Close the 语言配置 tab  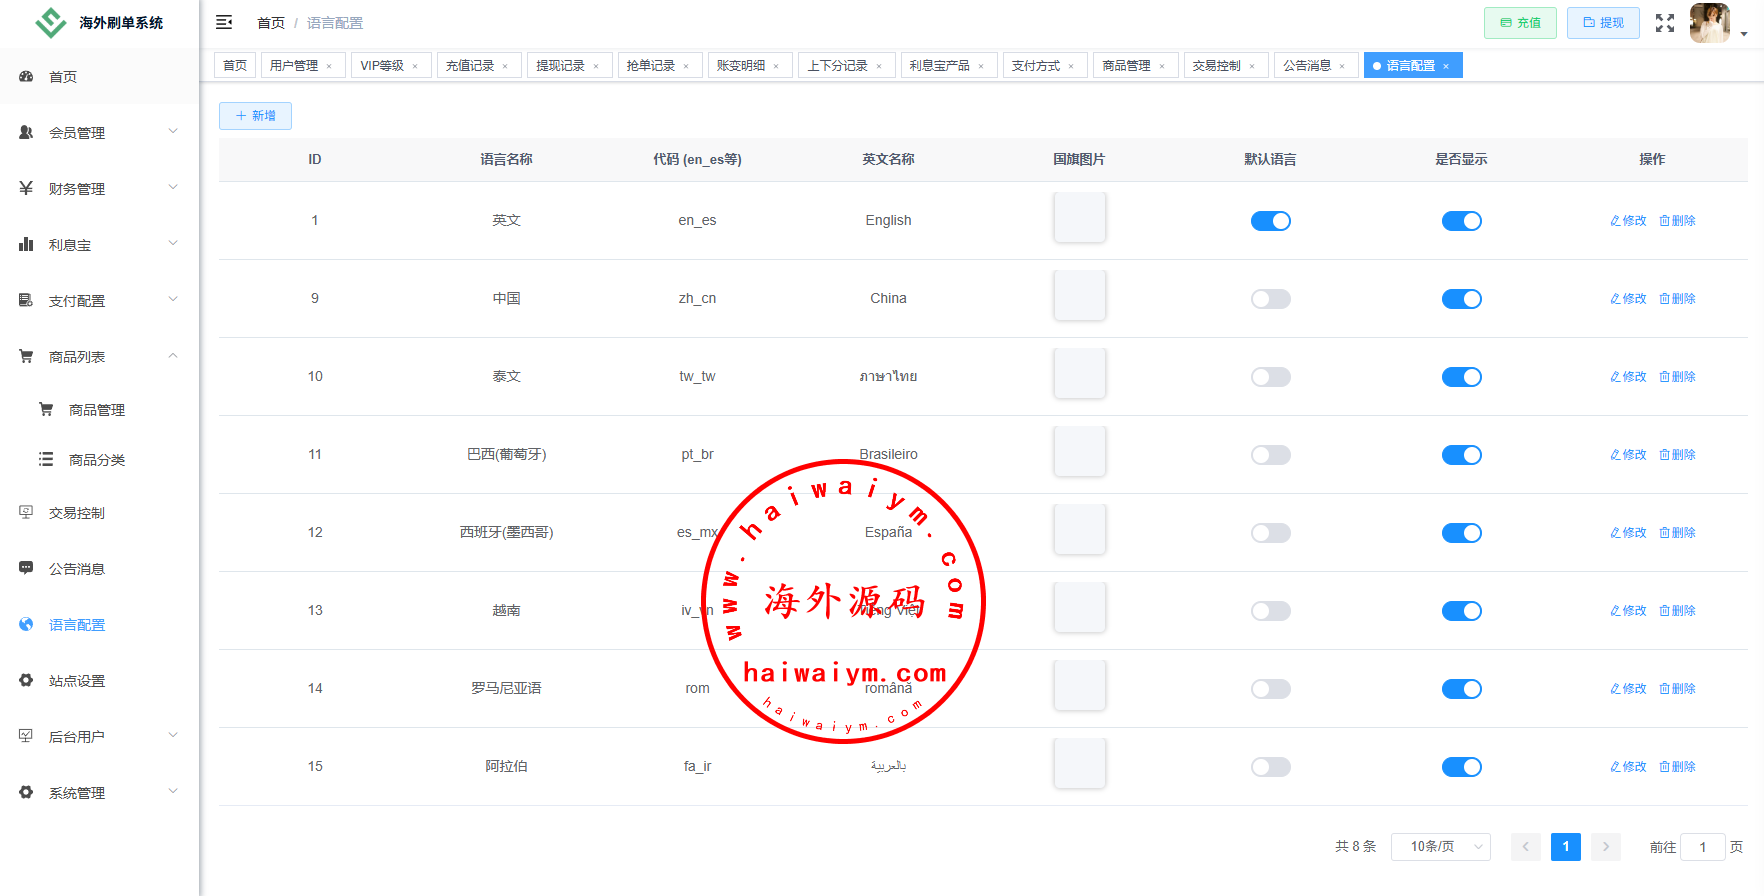pos(1446,66)
